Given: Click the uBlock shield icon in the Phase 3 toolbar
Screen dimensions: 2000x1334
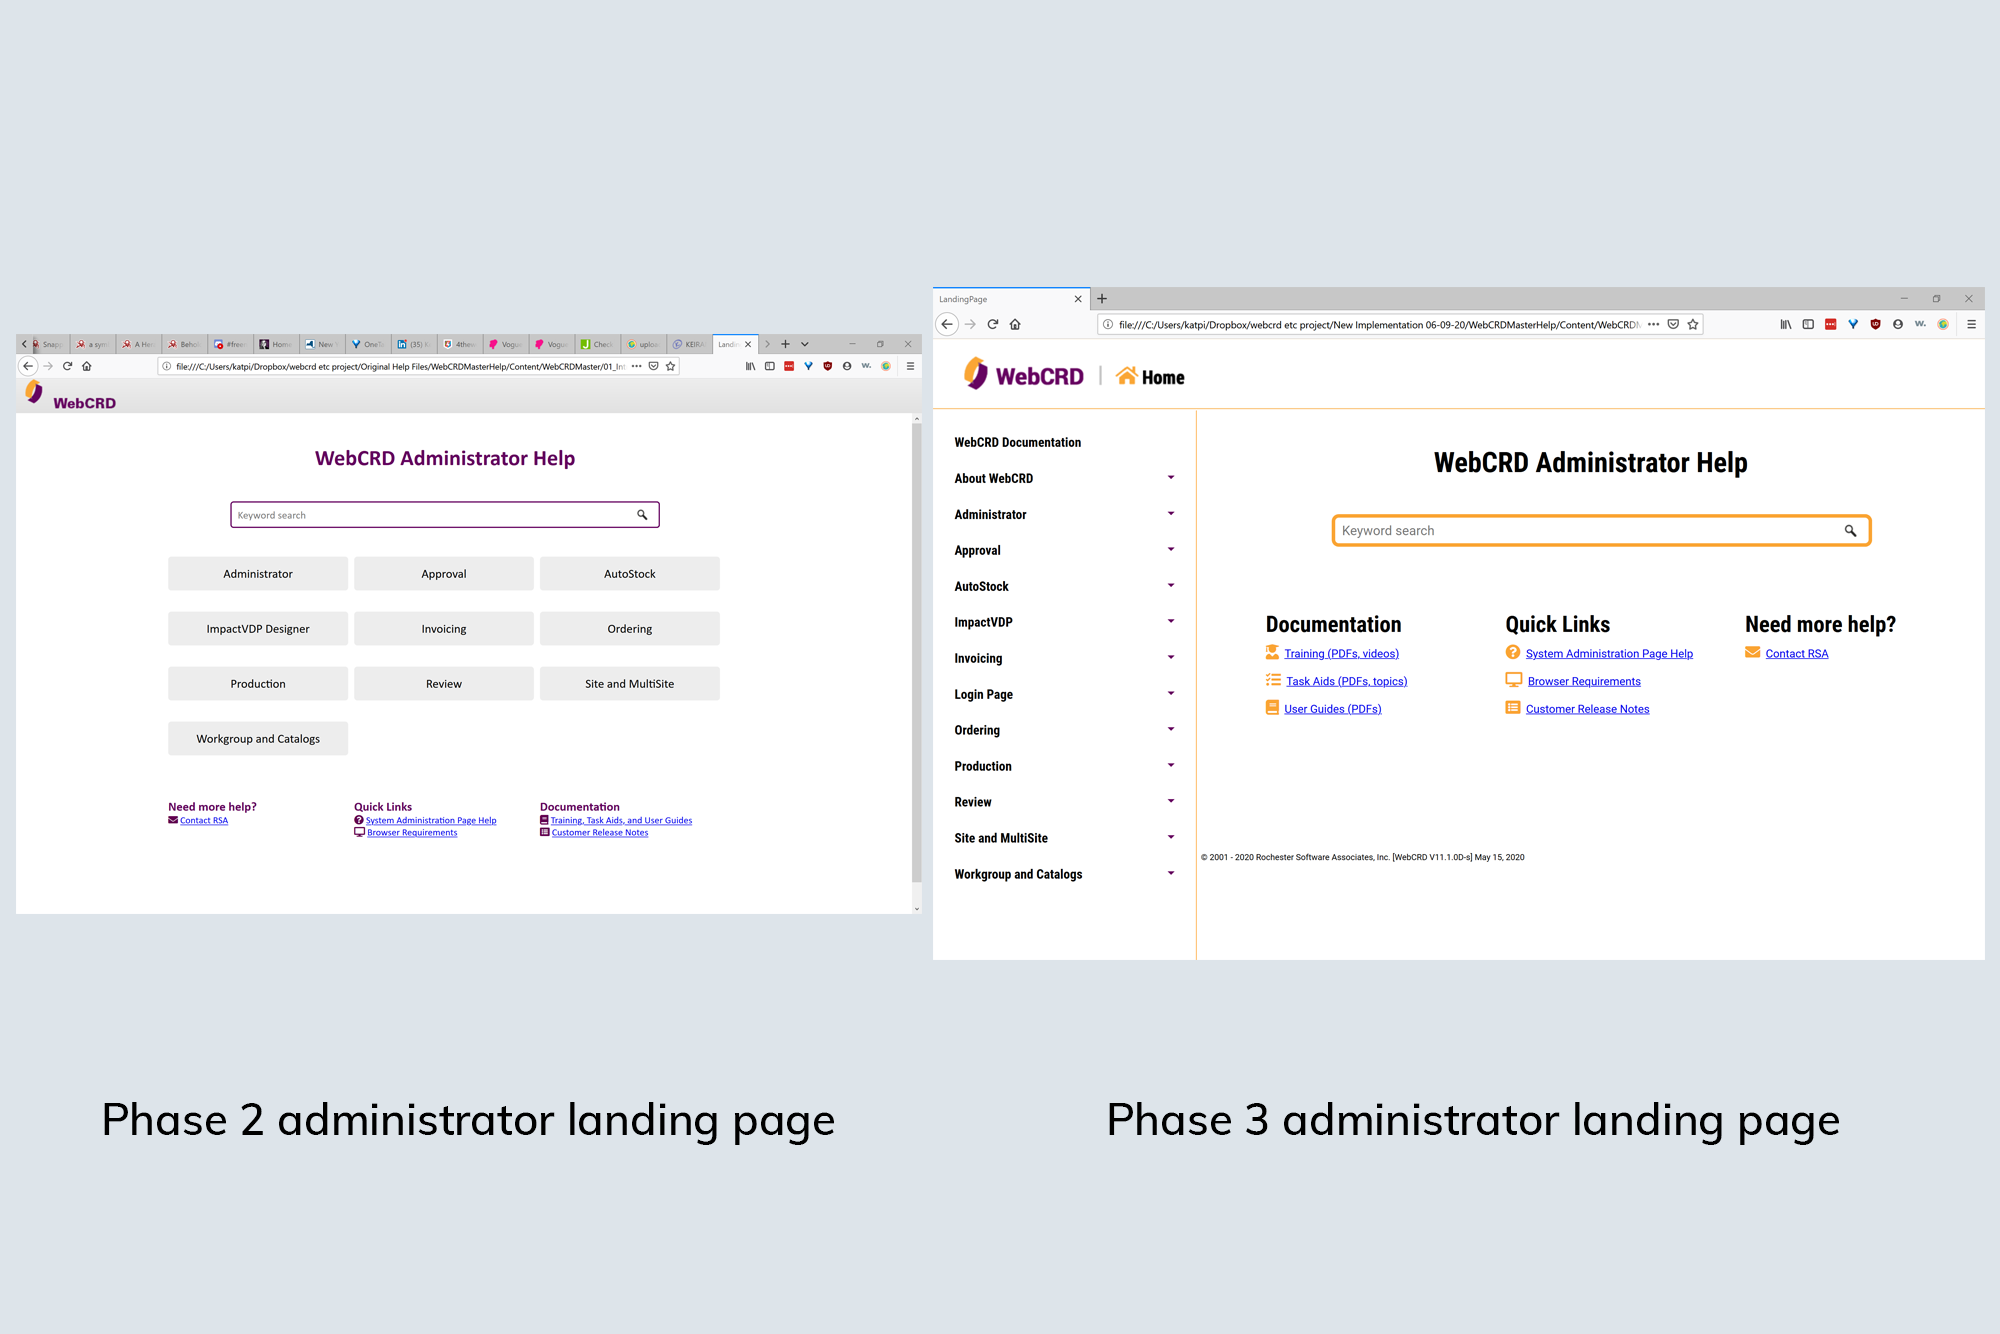Looking at the screenshot, I should (1875, 324).
